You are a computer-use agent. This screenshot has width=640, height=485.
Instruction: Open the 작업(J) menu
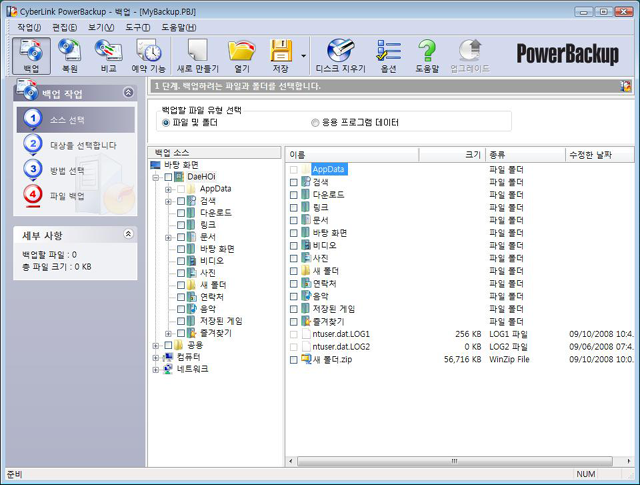click(x=29, y=27)
